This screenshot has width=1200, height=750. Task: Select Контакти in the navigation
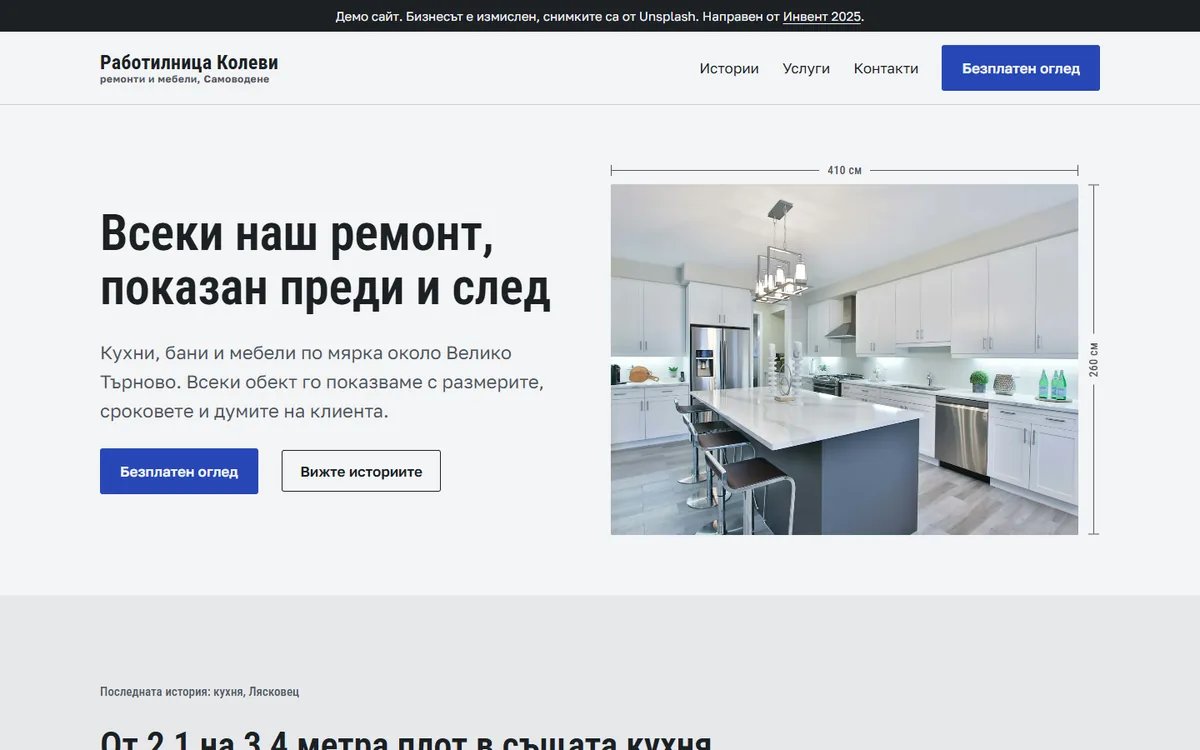(886, 68)
